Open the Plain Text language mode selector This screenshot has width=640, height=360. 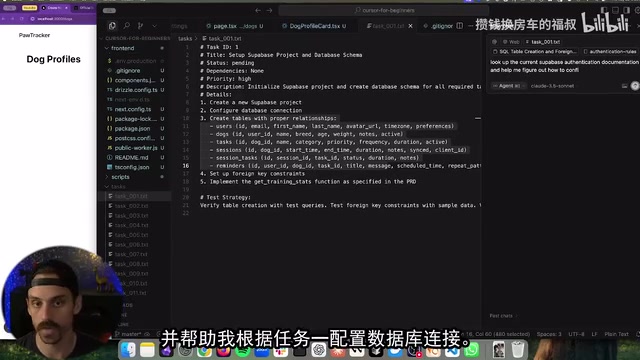(616, 334)
